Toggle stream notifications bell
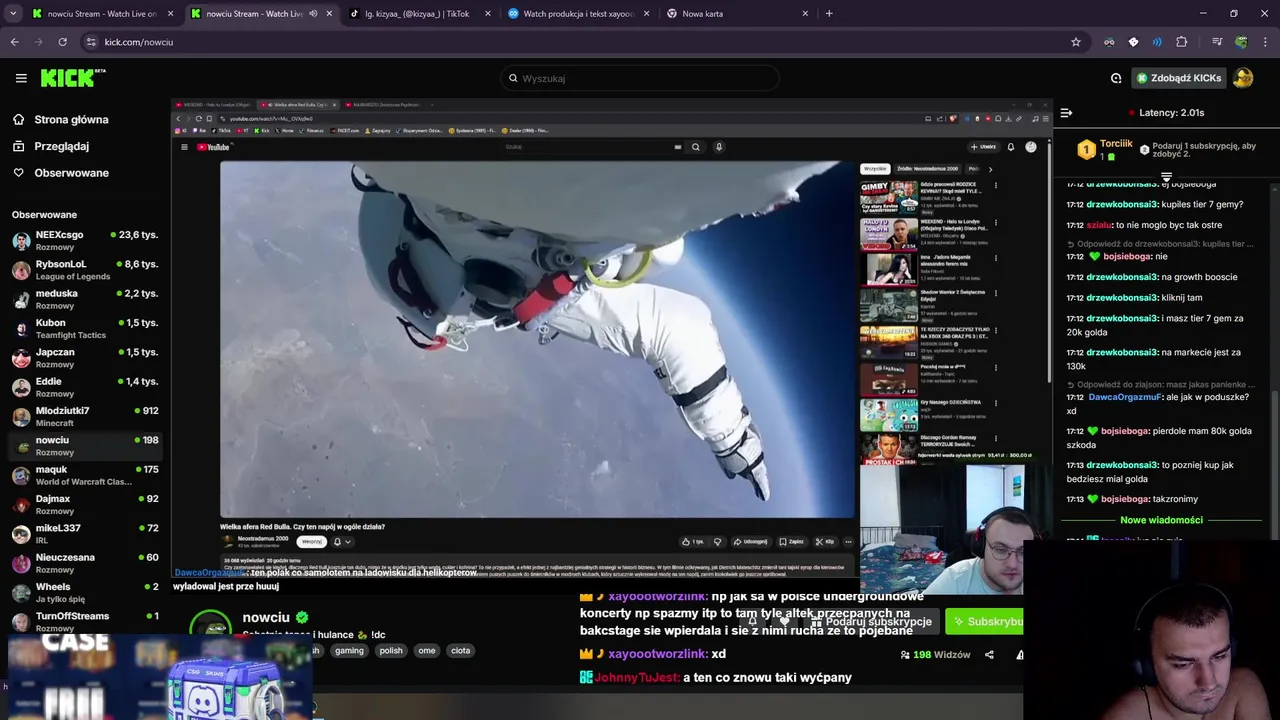The height and width of the screenshot is (720, 1280). point(752,622)
